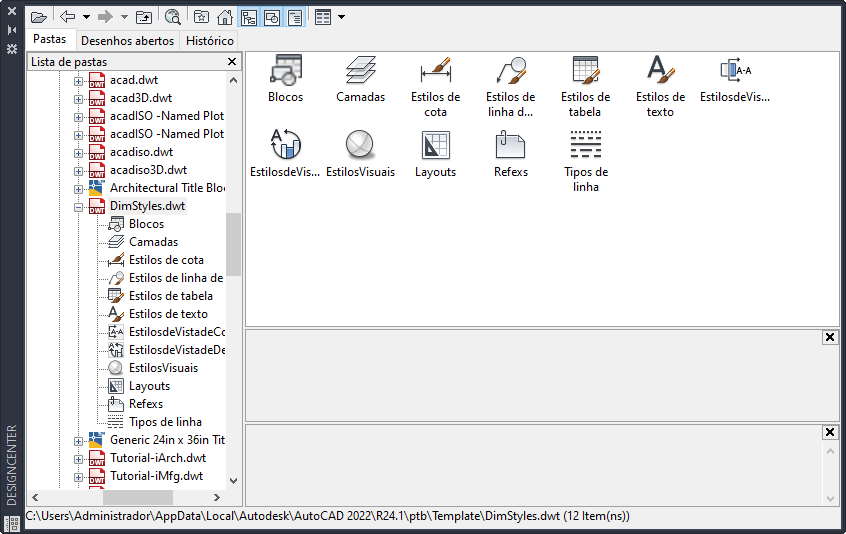Viewport: 846px width, 534px height.
Task: Click the DimStyles.dwt path status text
Action: point(328,516)
